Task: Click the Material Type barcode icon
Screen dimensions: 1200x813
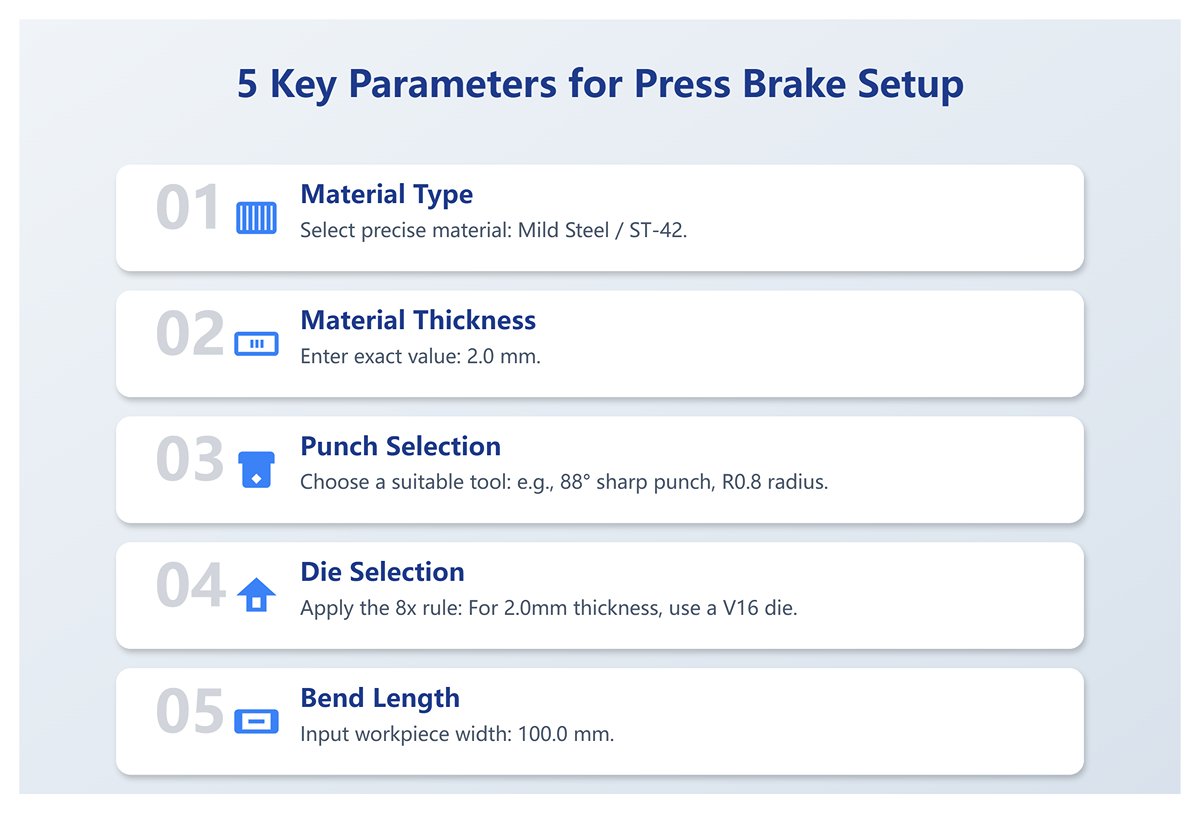Action: (256, 217)
